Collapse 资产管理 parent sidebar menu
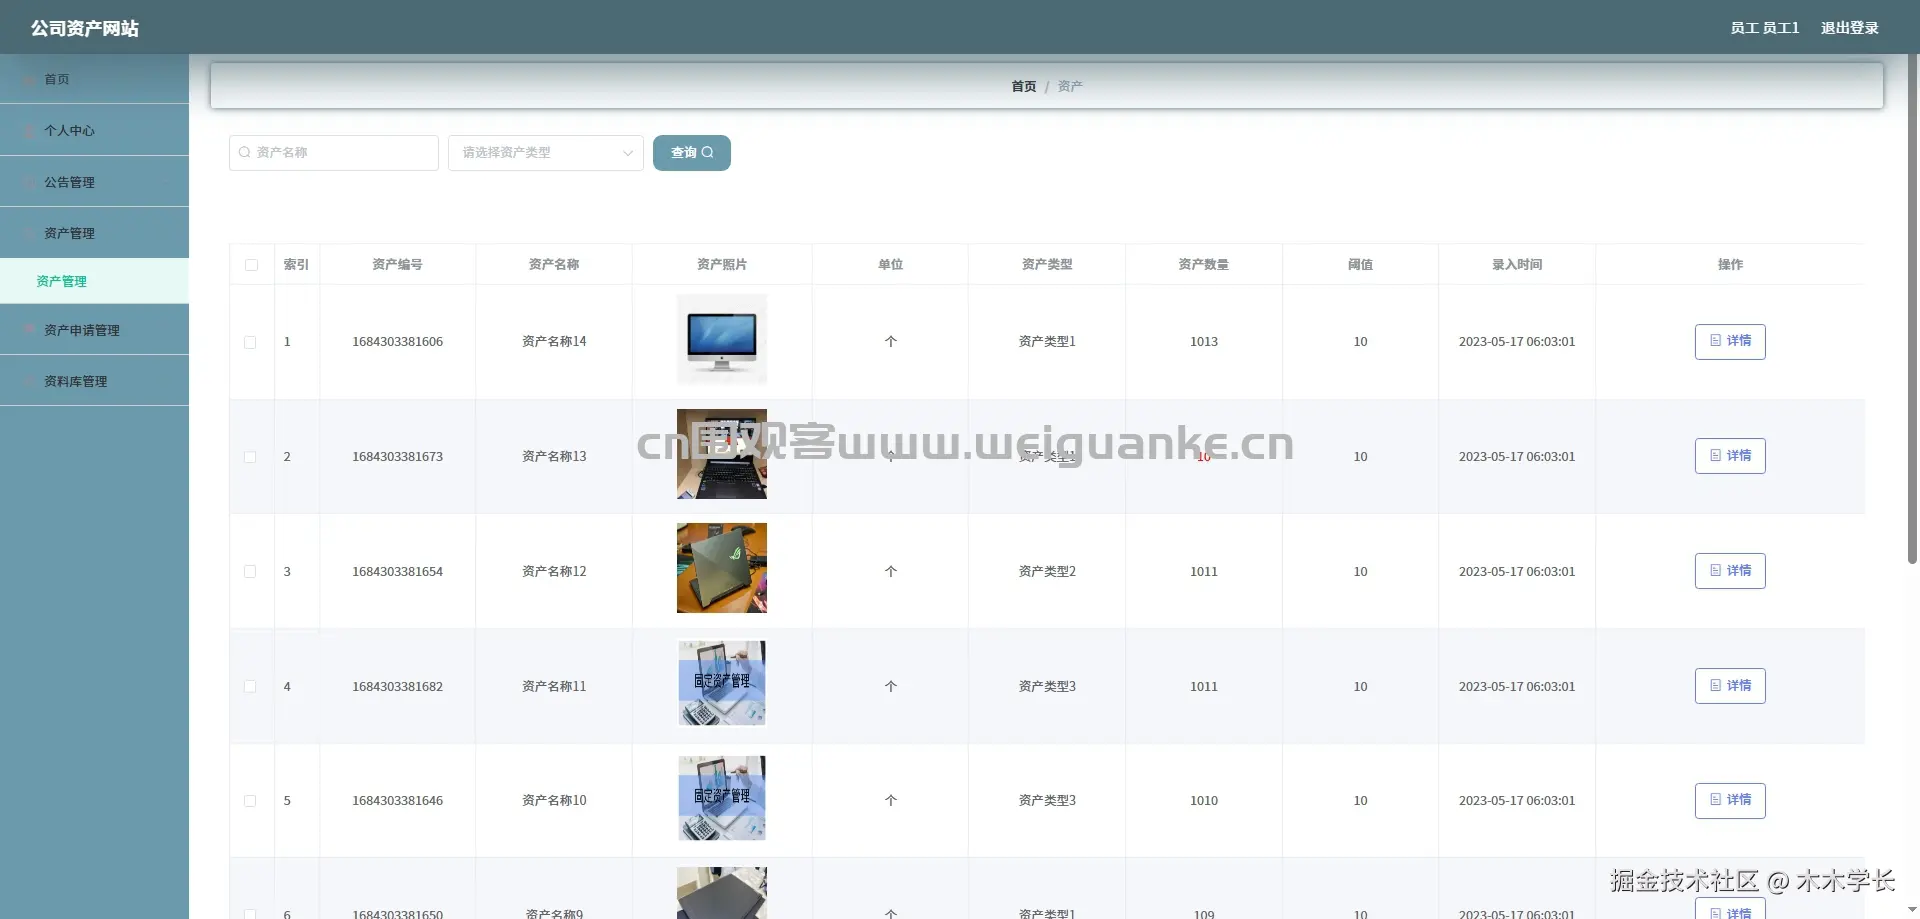 (94, 233)
